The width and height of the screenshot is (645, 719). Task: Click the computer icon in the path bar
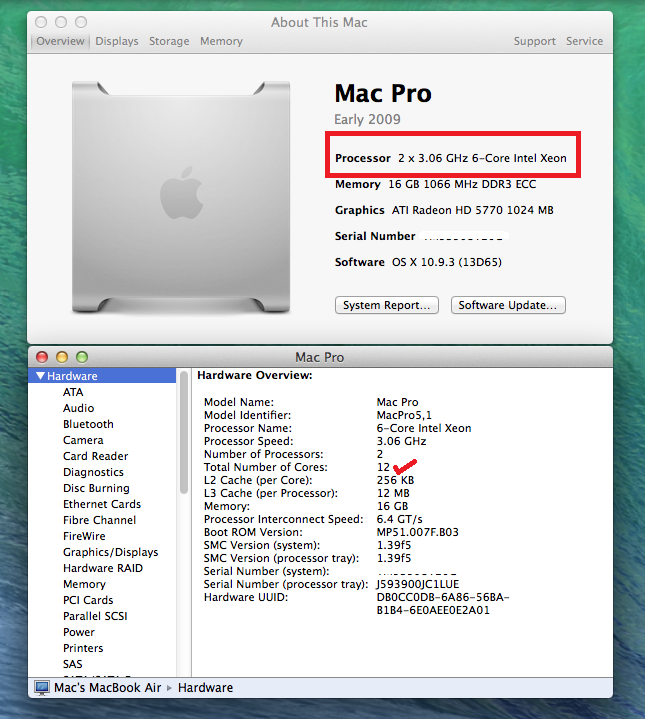tap(42, 687)
